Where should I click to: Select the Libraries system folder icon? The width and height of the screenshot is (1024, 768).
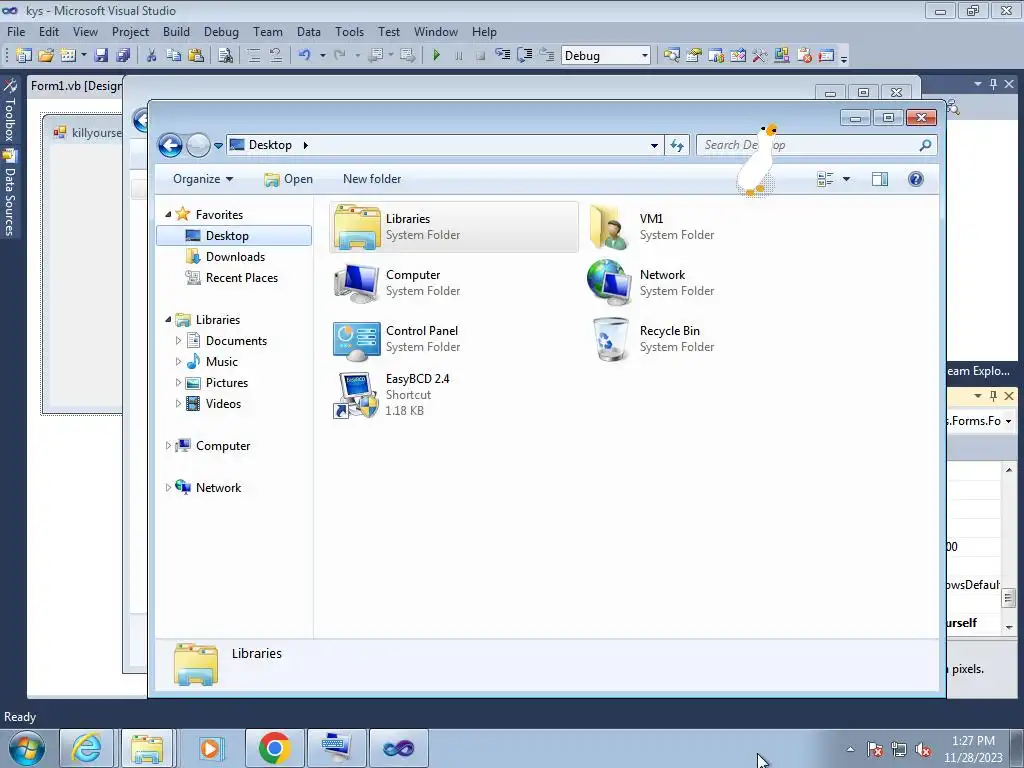[x=357, y=227]
